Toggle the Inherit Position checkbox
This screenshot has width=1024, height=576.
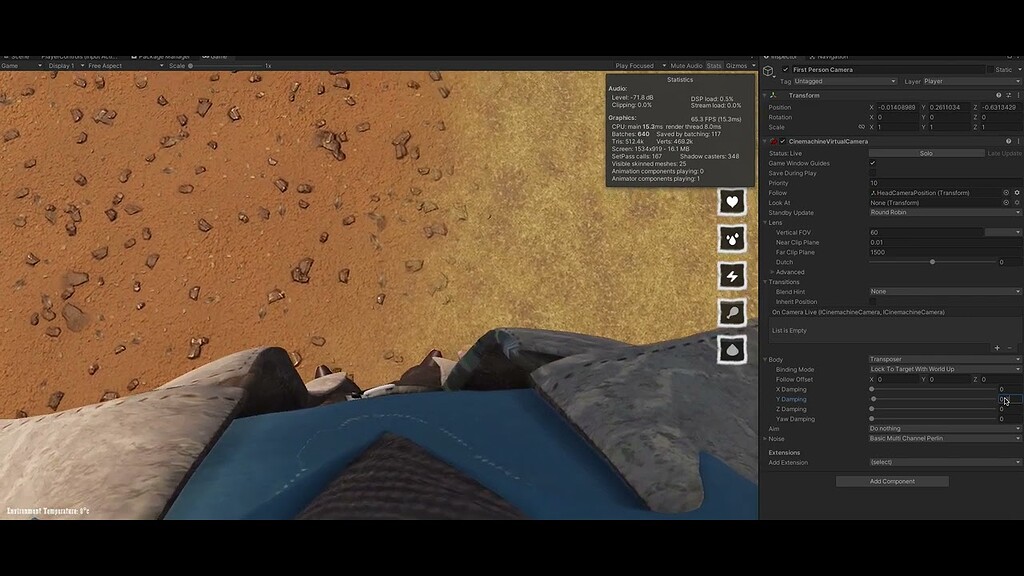[871, 302]
